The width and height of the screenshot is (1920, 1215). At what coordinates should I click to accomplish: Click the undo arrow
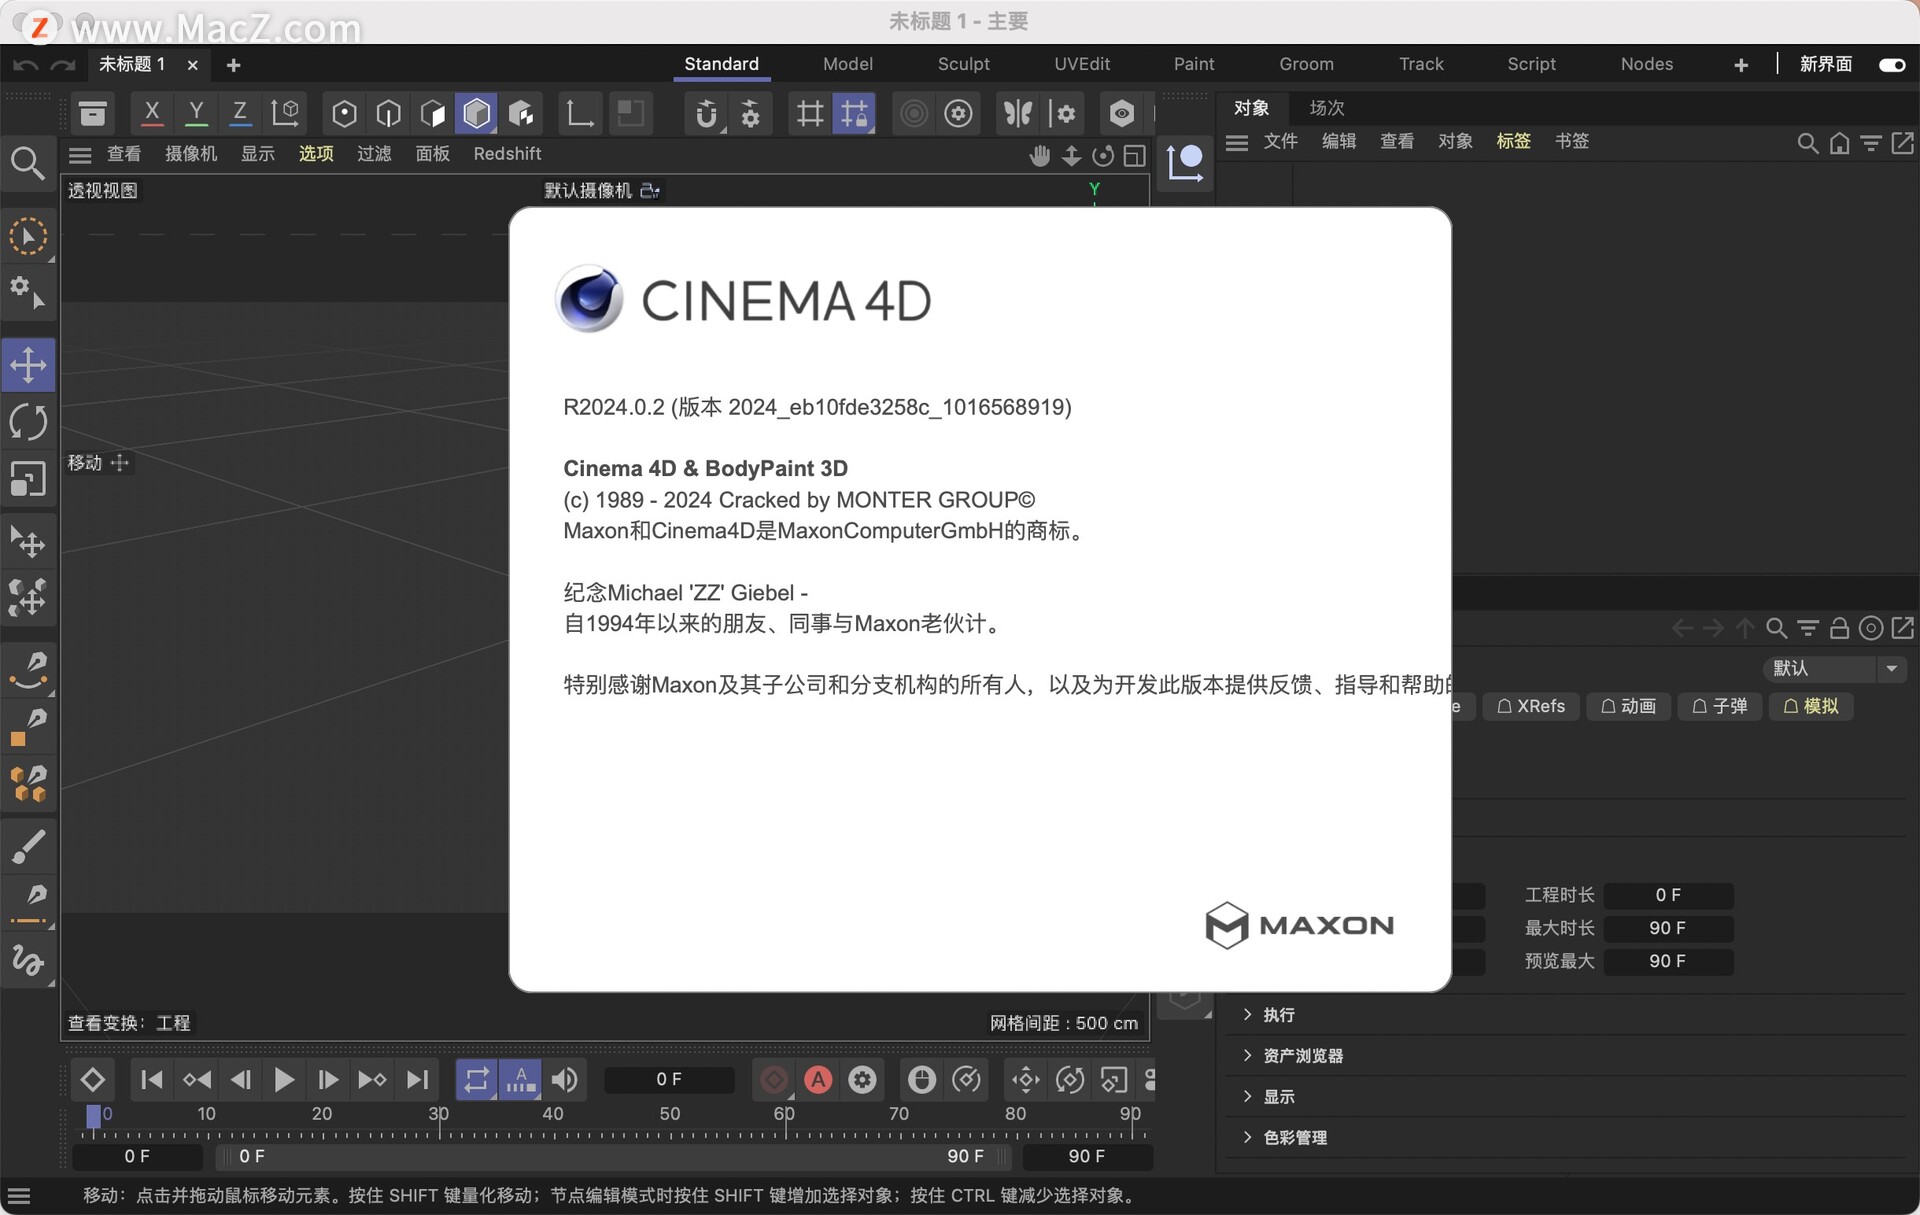[x=25, y=65]
